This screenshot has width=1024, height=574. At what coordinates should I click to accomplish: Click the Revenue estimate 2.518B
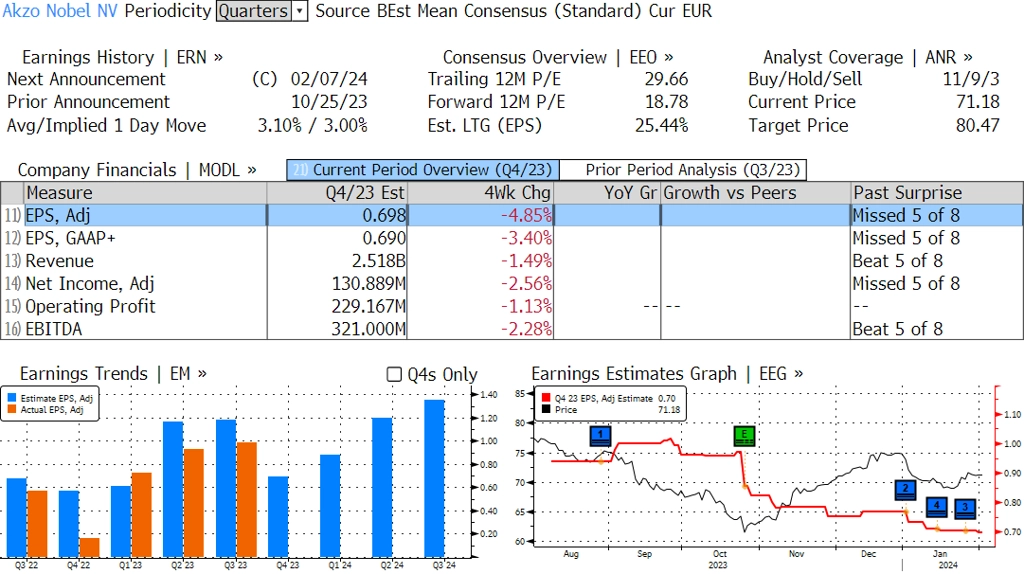coord(379,261)
